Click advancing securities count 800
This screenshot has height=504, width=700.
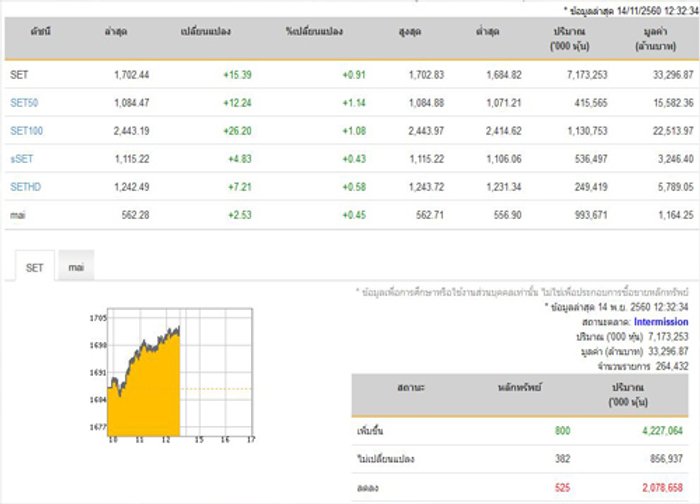562,431
